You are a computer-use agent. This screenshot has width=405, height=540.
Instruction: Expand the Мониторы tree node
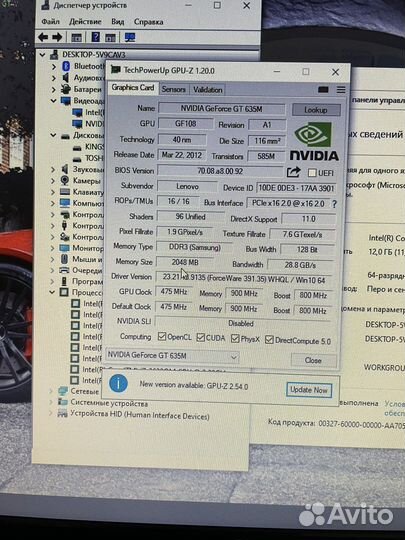(53, 248)
